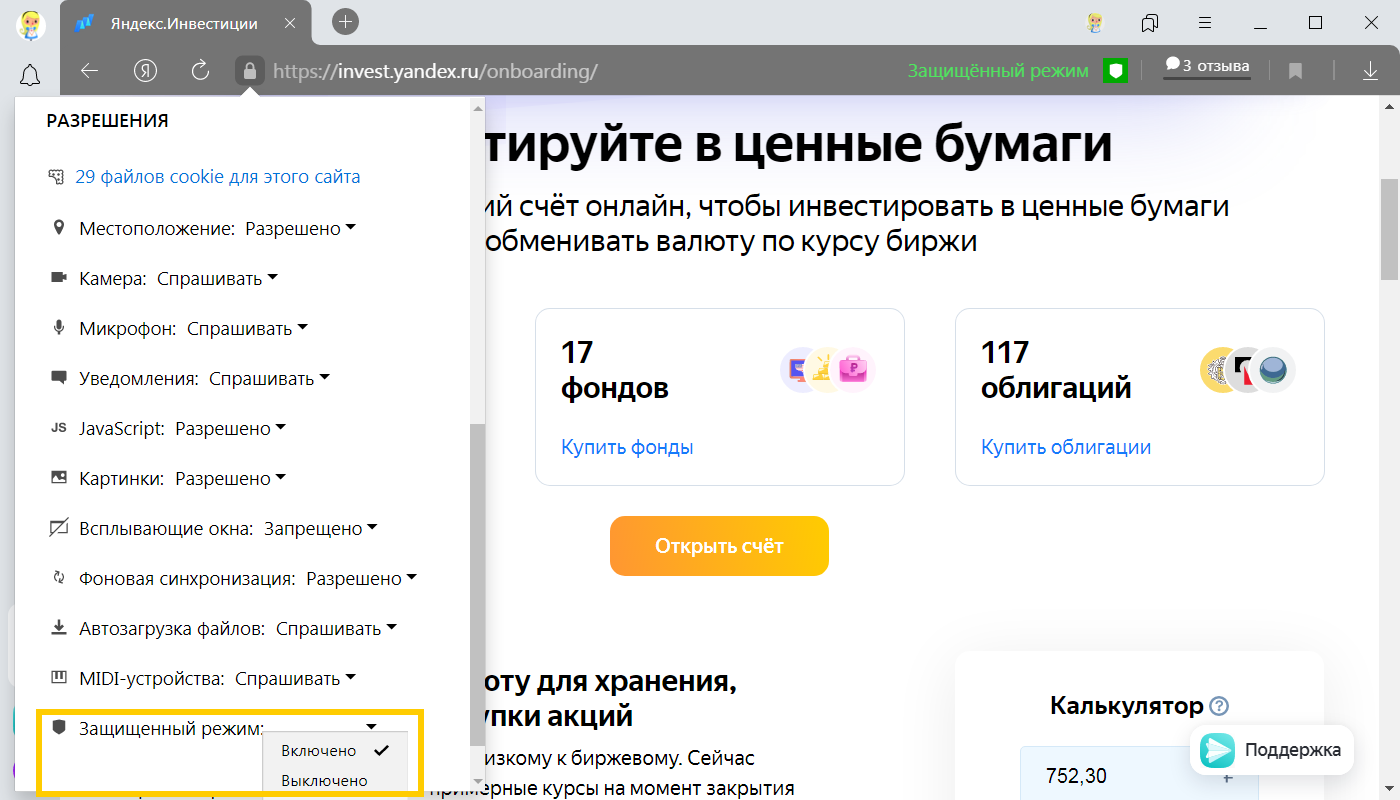Open the bookmarks panel icon in title bar
The height and width of the screenshot is (800, 1400).
click(1150, 22)
